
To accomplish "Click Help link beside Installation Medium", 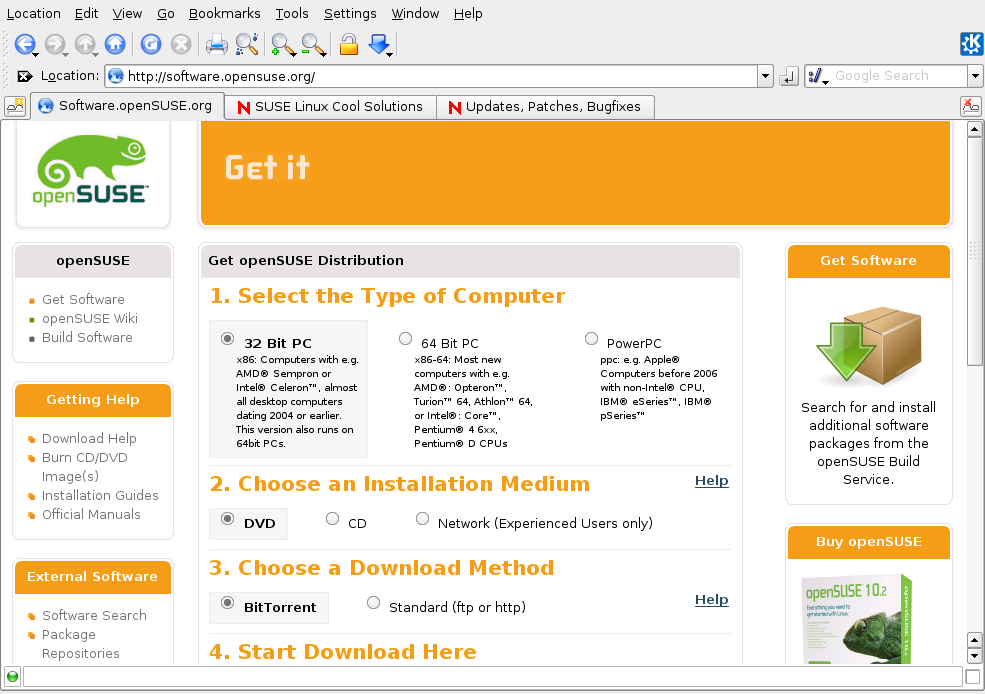I will pyautogui.click(x=711, y=481).
